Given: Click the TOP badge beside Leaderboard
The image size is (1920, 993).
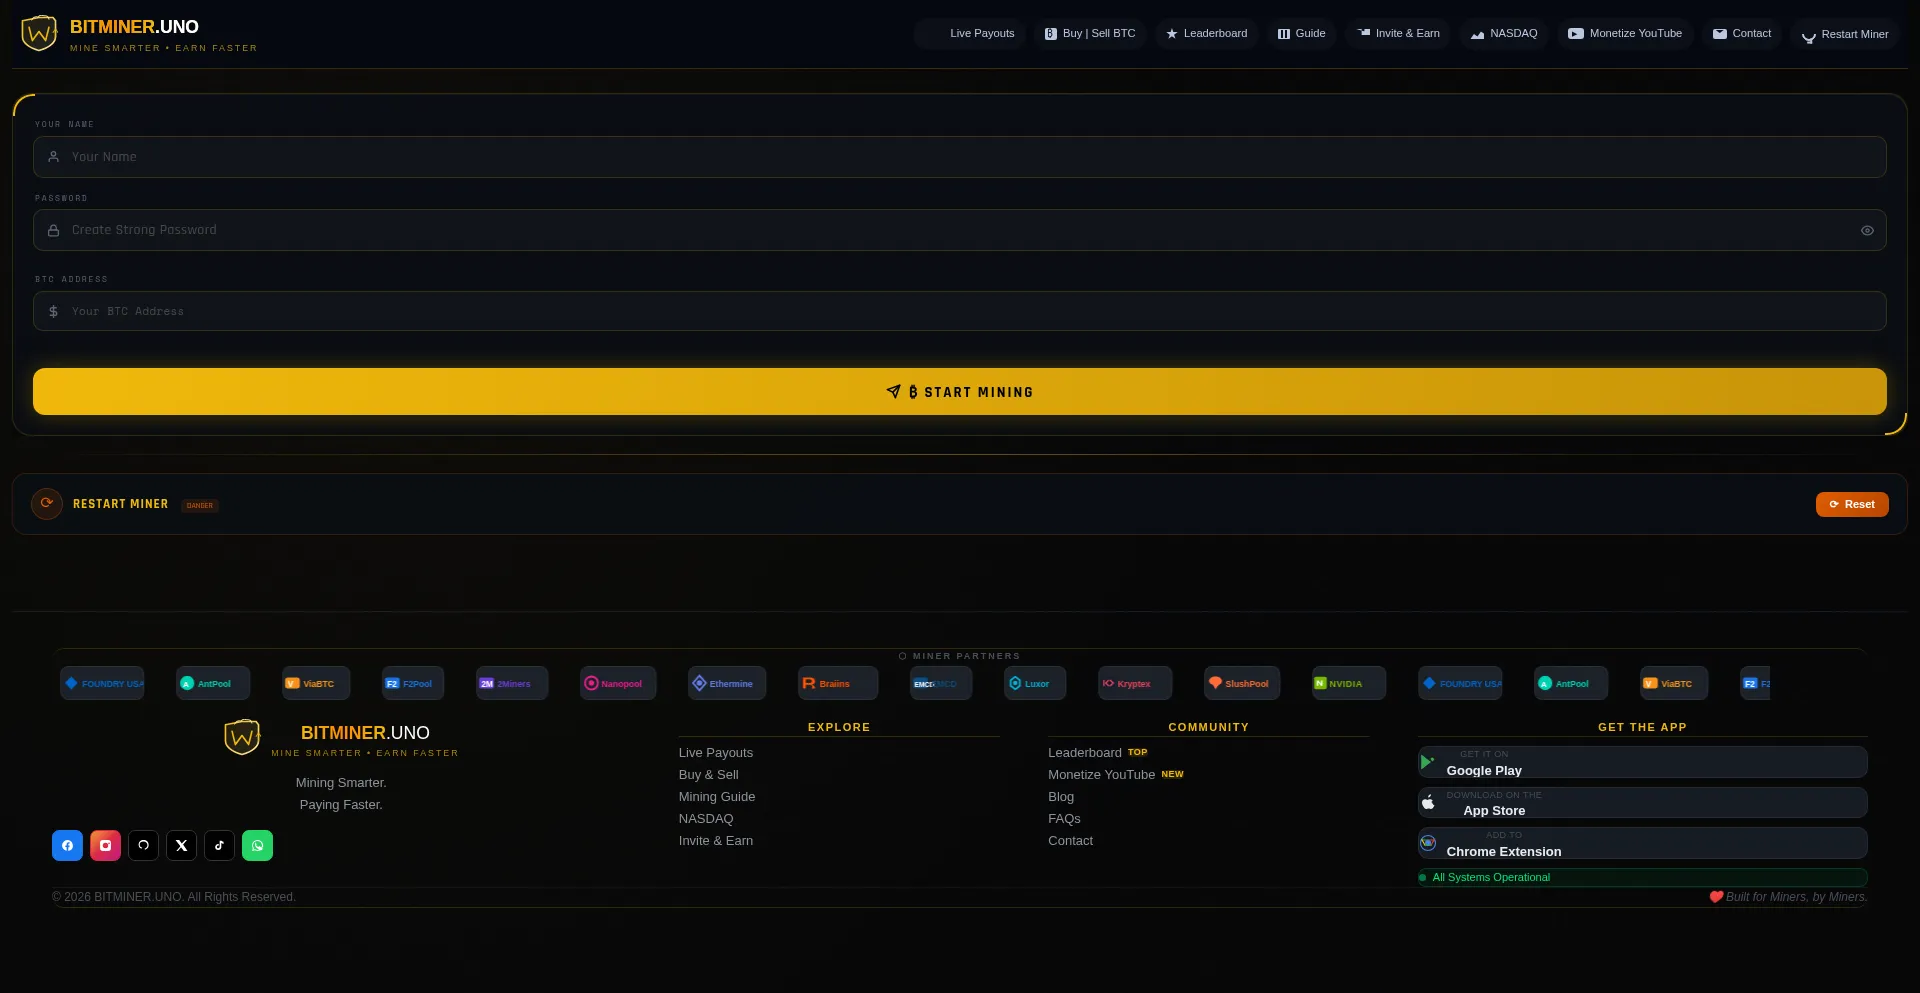Looking at the screenshot, I should (x=1138, y=753).
